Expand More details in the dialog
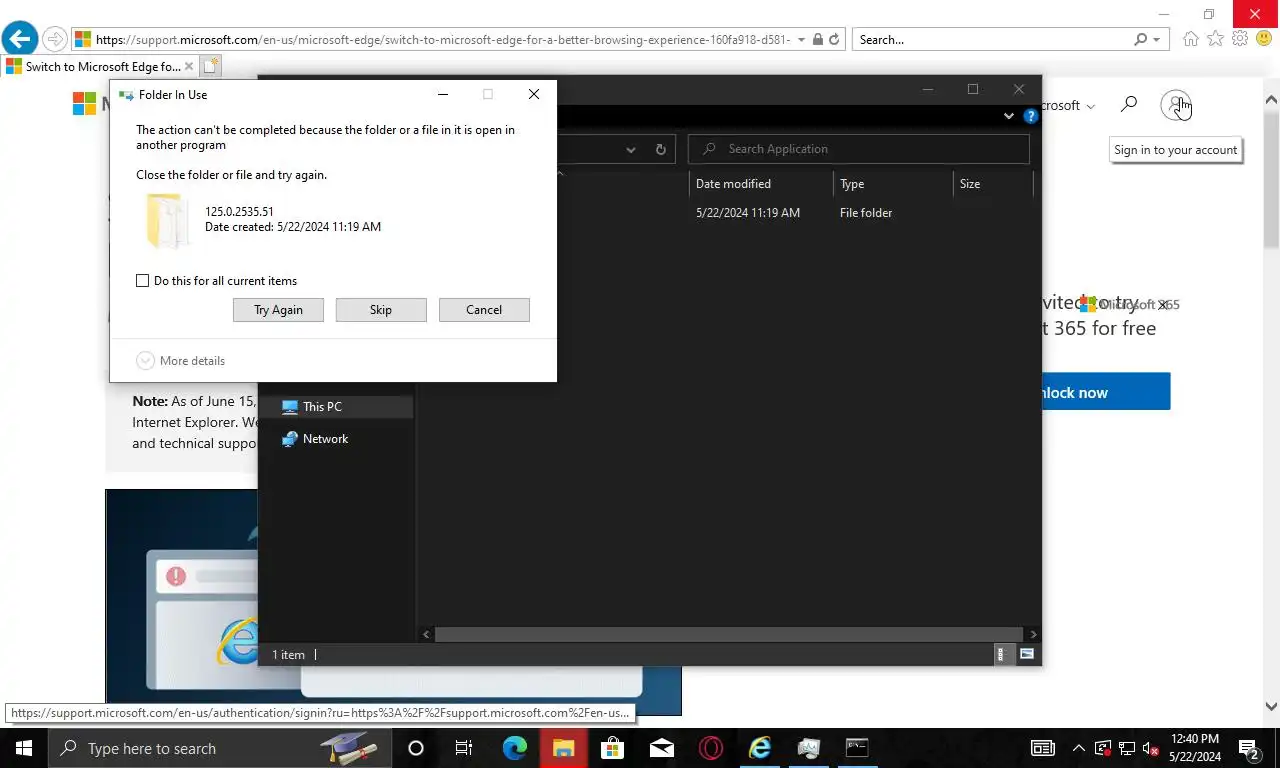 (181, 361)
